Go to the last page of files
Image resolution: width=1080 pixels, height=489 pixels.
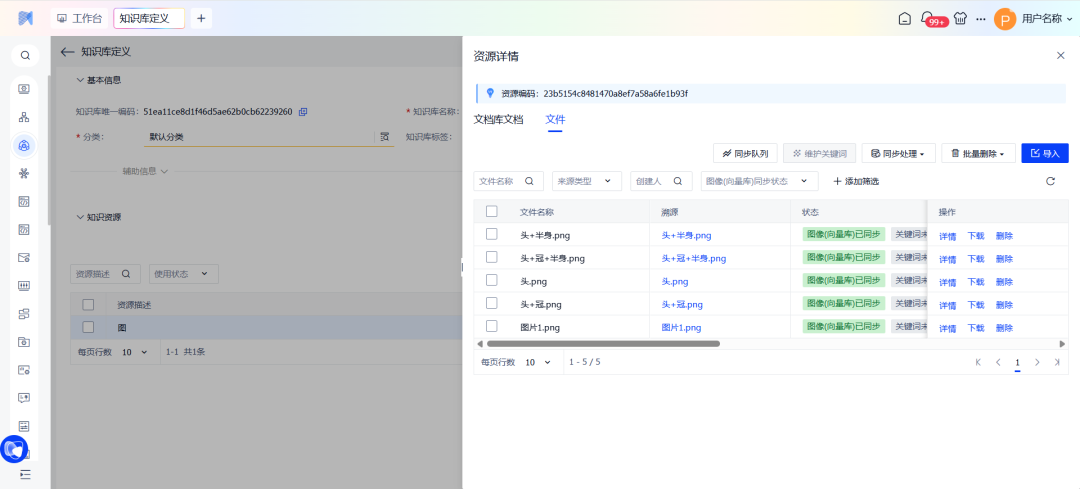pyautogui.click(x=1057, y=362)
